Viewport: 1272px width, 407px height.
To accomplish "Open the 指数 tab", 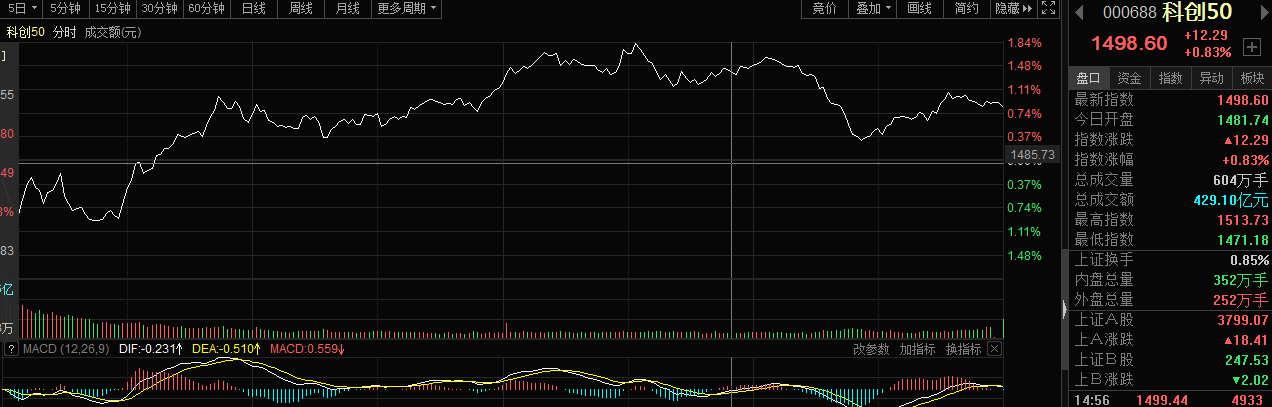I will point(1170,78).
